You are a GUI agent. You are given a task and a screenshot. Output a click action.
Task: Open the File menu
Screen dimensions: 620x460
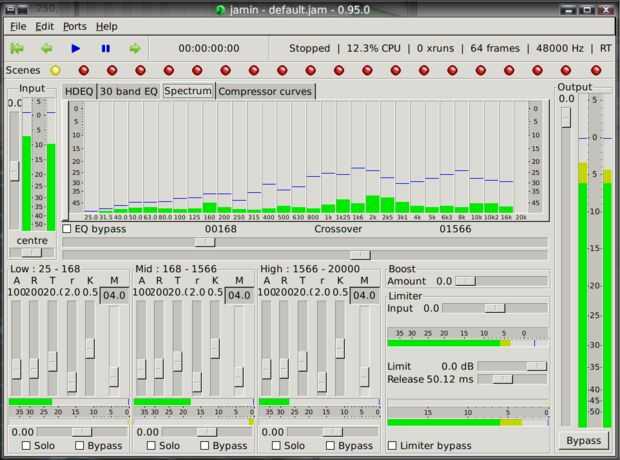point(18,27)
